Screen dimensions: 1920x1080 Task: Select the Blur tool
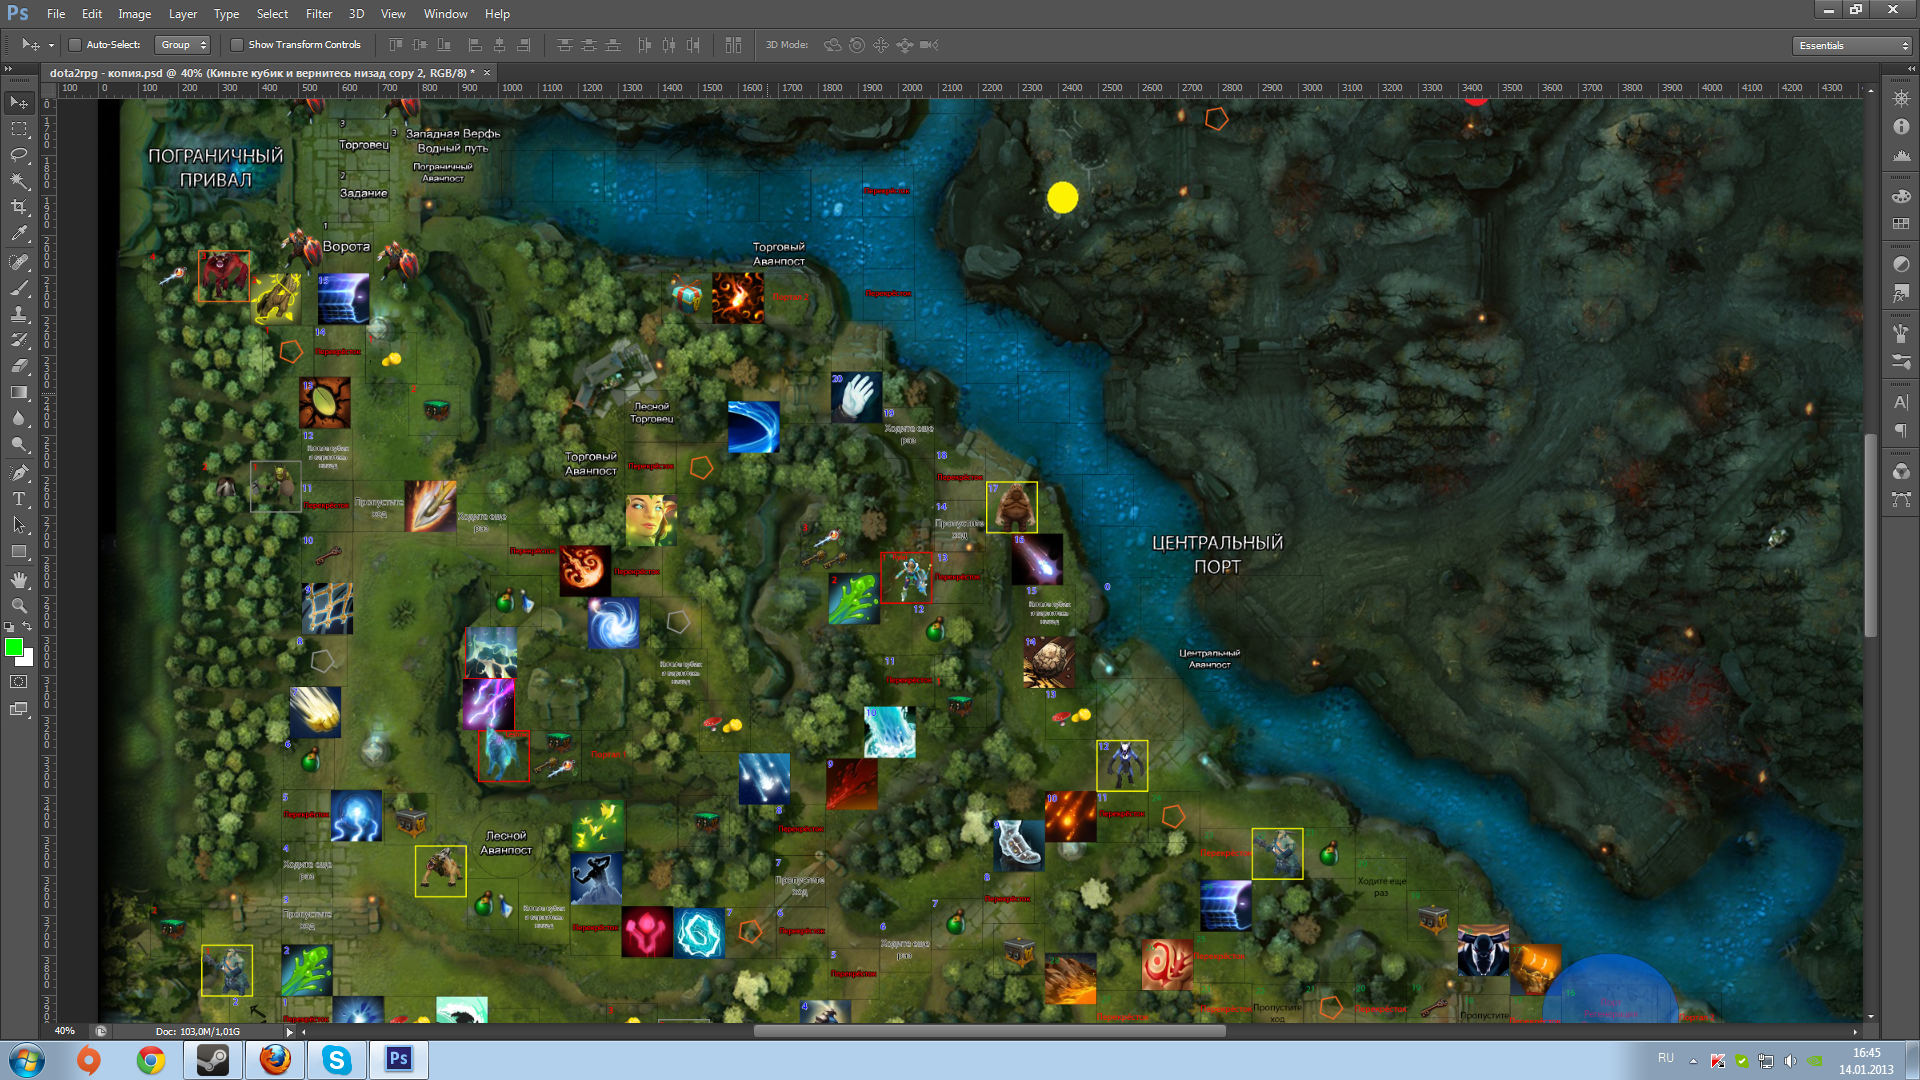(x=19, y=418)
